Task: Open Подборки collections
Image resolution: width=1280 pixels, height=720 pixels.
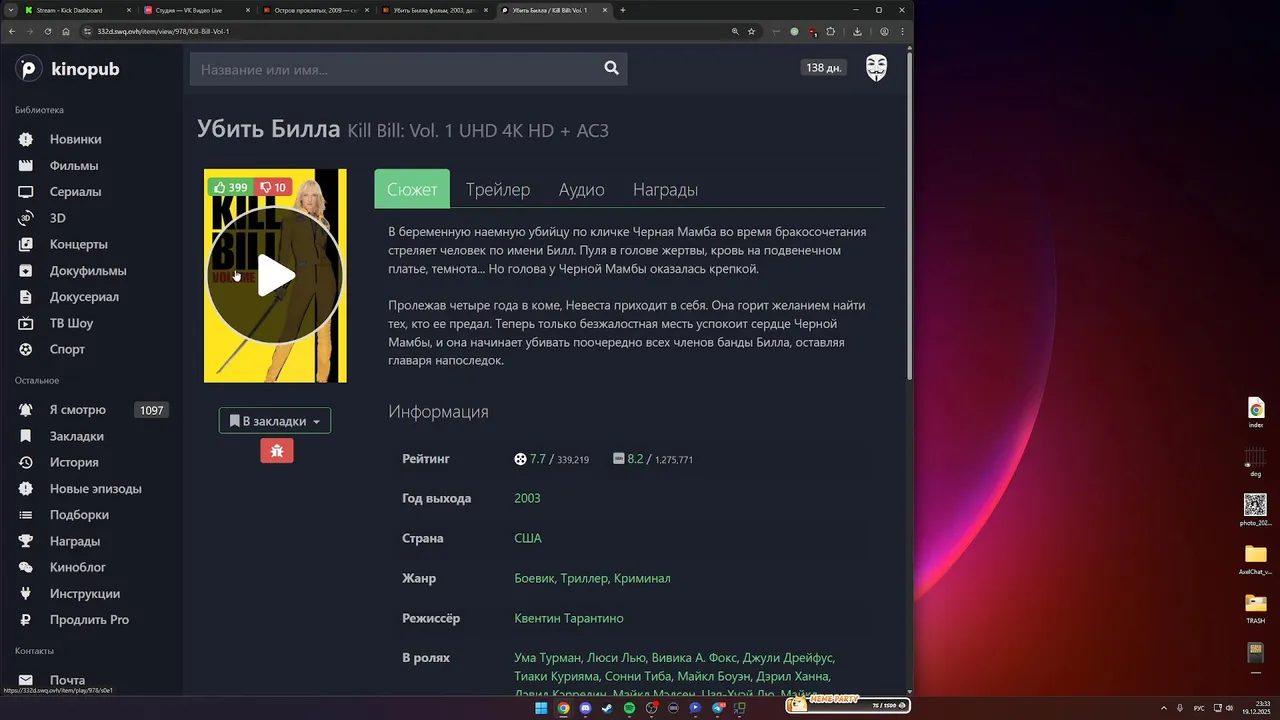Action: click(79, 514)
